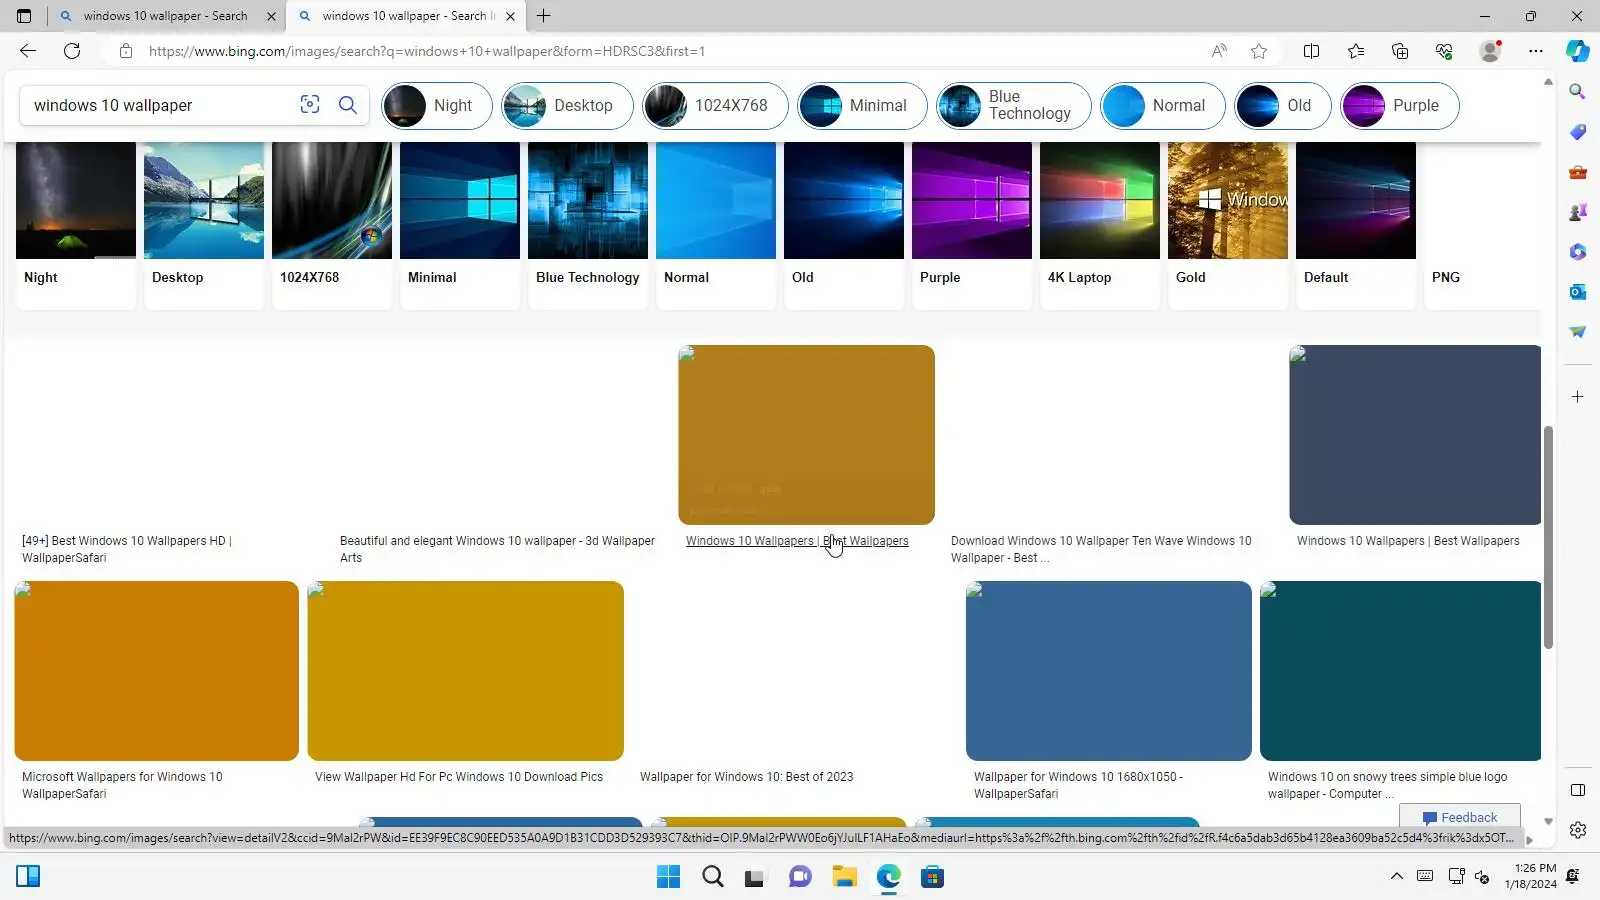The image size is (1600, 900).
Task: Click the Feedback button
Action: point(1460,817)
